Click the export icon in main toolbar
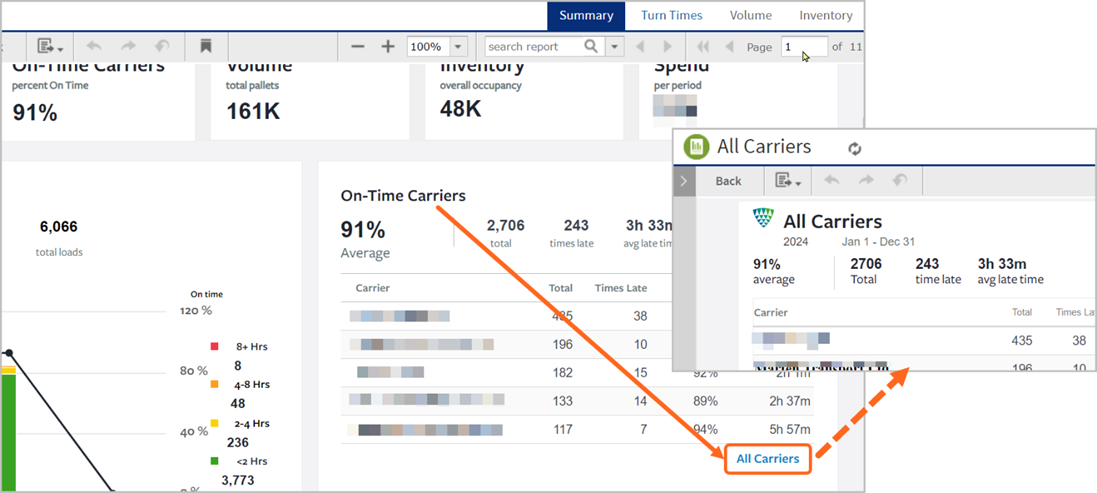Screen dimensions: 1097x493 [50, 47]
